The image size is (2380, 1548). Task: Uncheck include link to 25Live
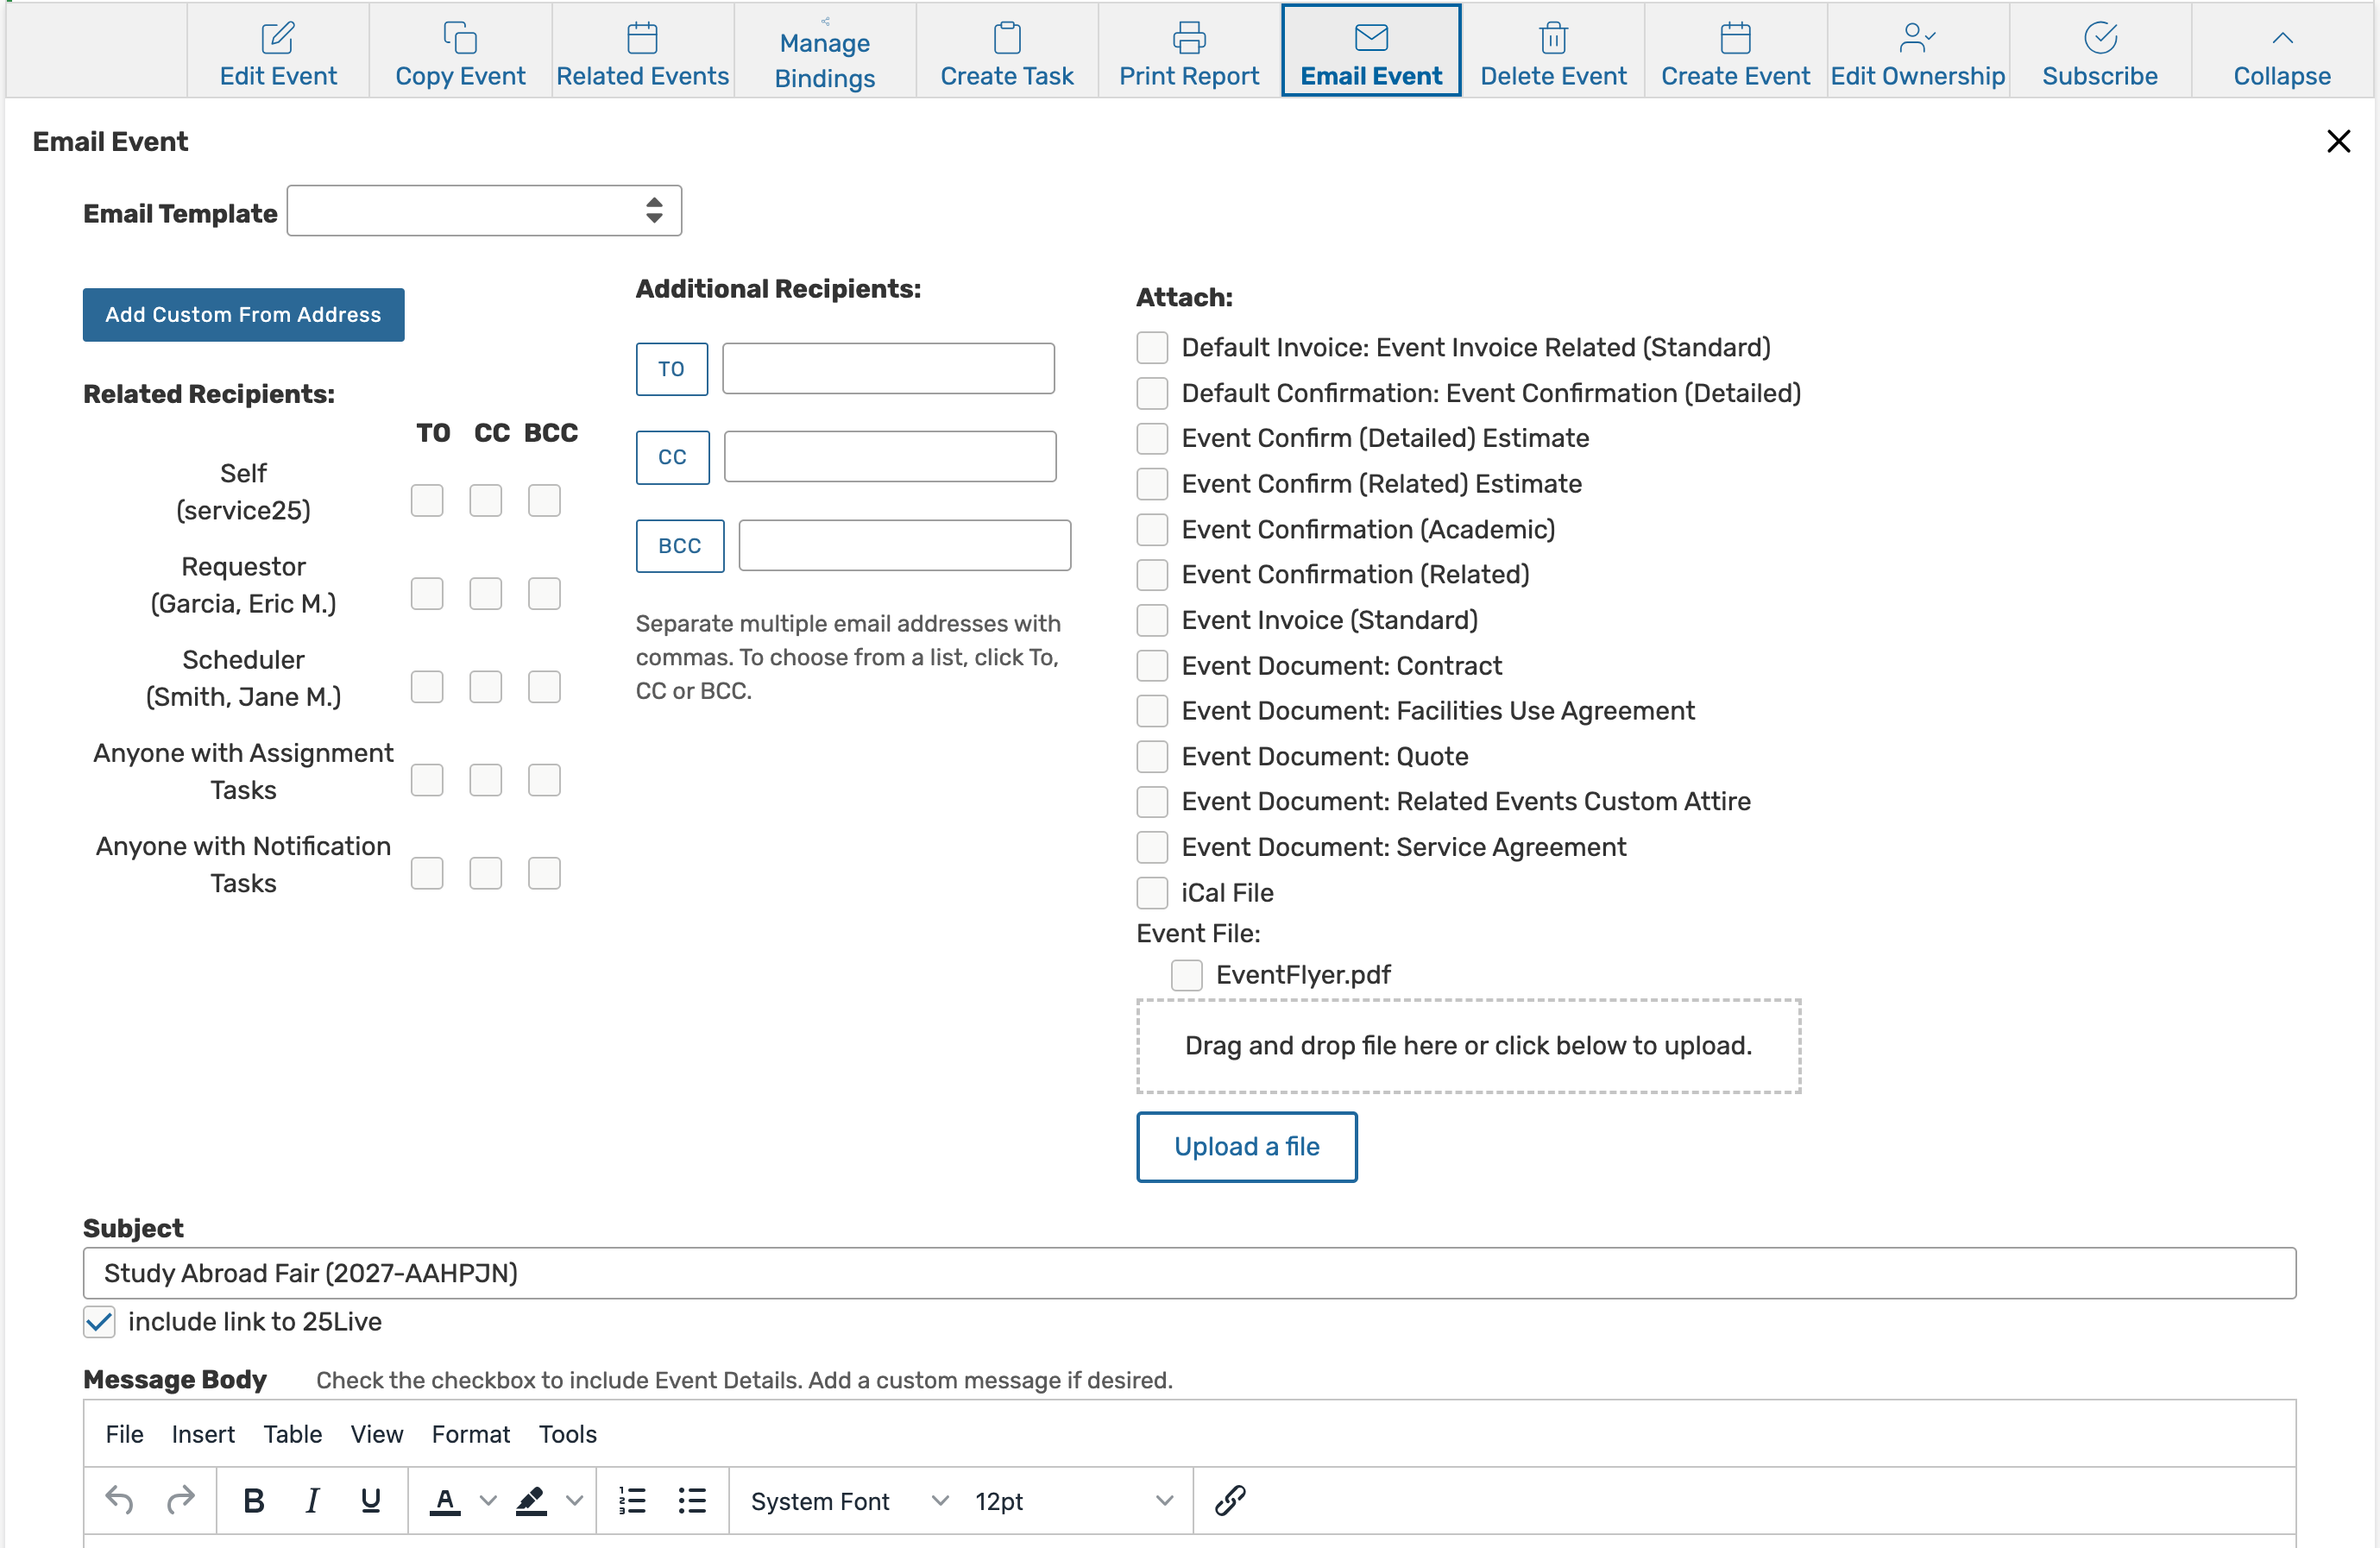tap(99, 1321)
